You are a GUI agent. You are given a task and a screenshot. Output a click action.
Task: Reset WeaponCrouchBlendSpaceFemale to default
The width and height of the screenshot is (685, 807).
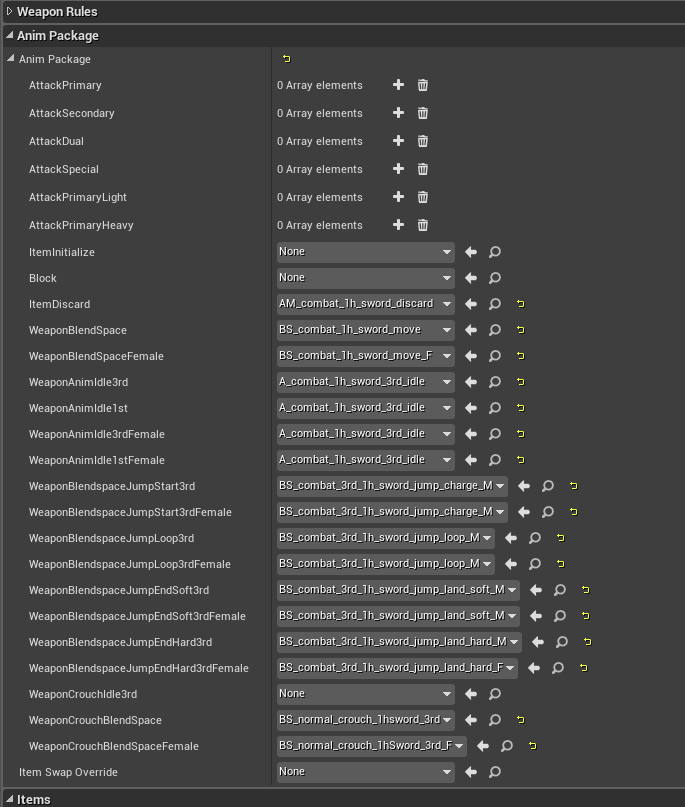pos(532,746)
